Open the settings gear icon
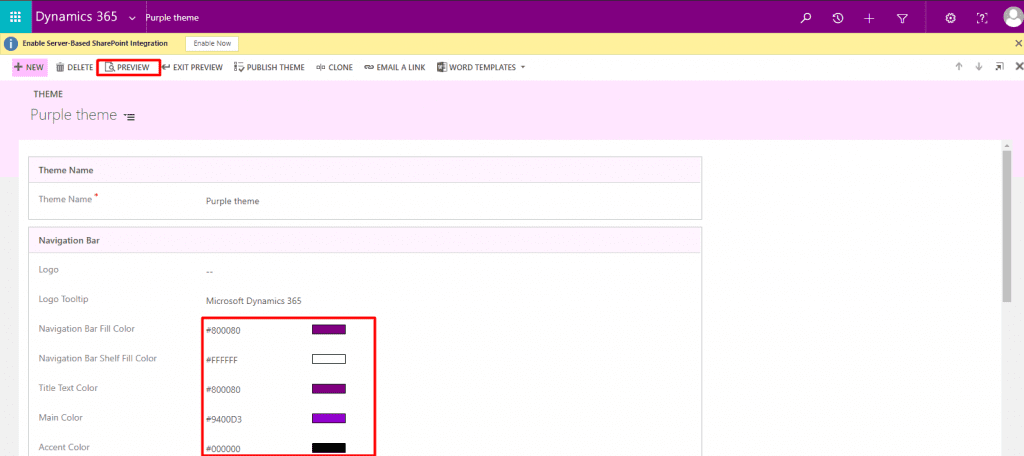 951,18
